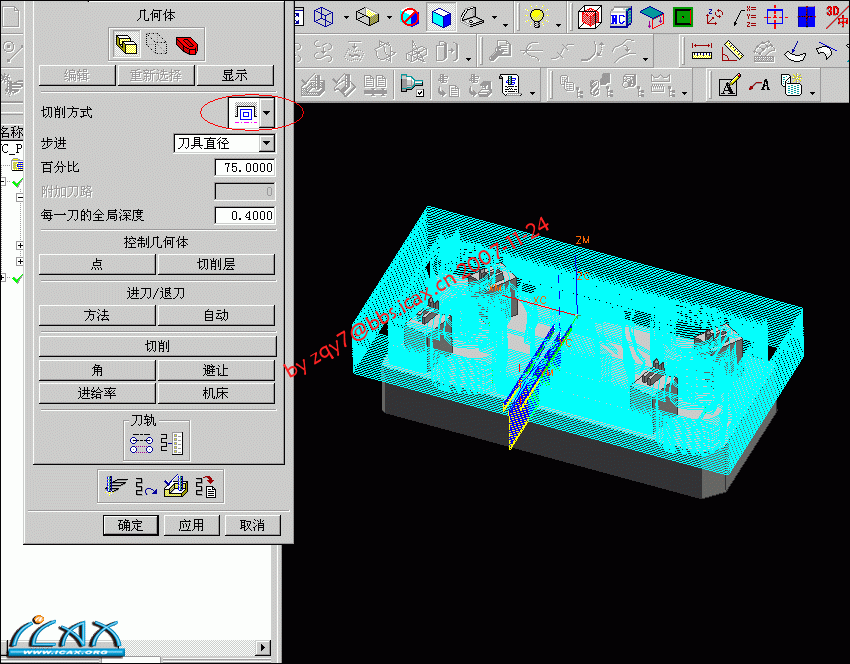This screenshot has width=850, height=664.
Task: Click the 切削 button
Action: pos(157,346)
